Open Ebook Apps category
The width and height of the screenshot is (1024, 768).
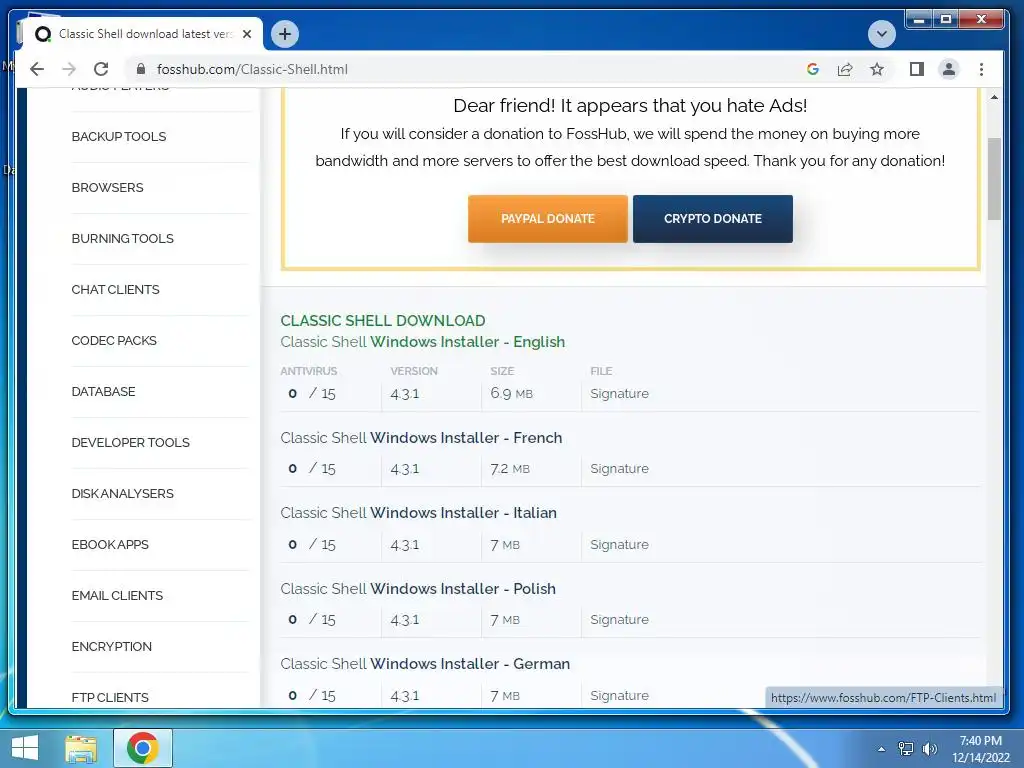point(110,544)
